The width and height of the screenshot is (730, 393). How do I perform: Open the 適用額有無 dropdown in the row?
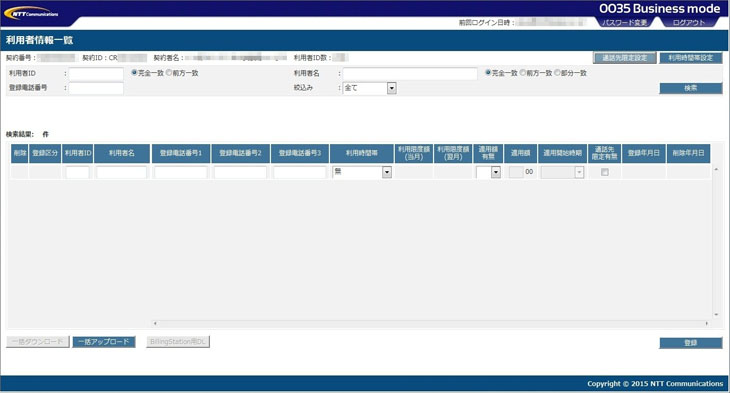click(488, 172)
